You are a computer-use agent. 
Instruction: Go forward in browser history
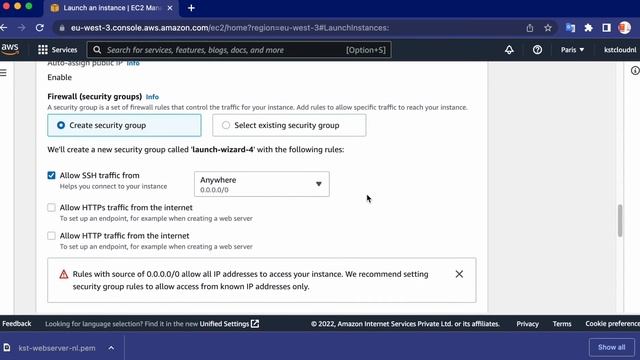(22, 28)
